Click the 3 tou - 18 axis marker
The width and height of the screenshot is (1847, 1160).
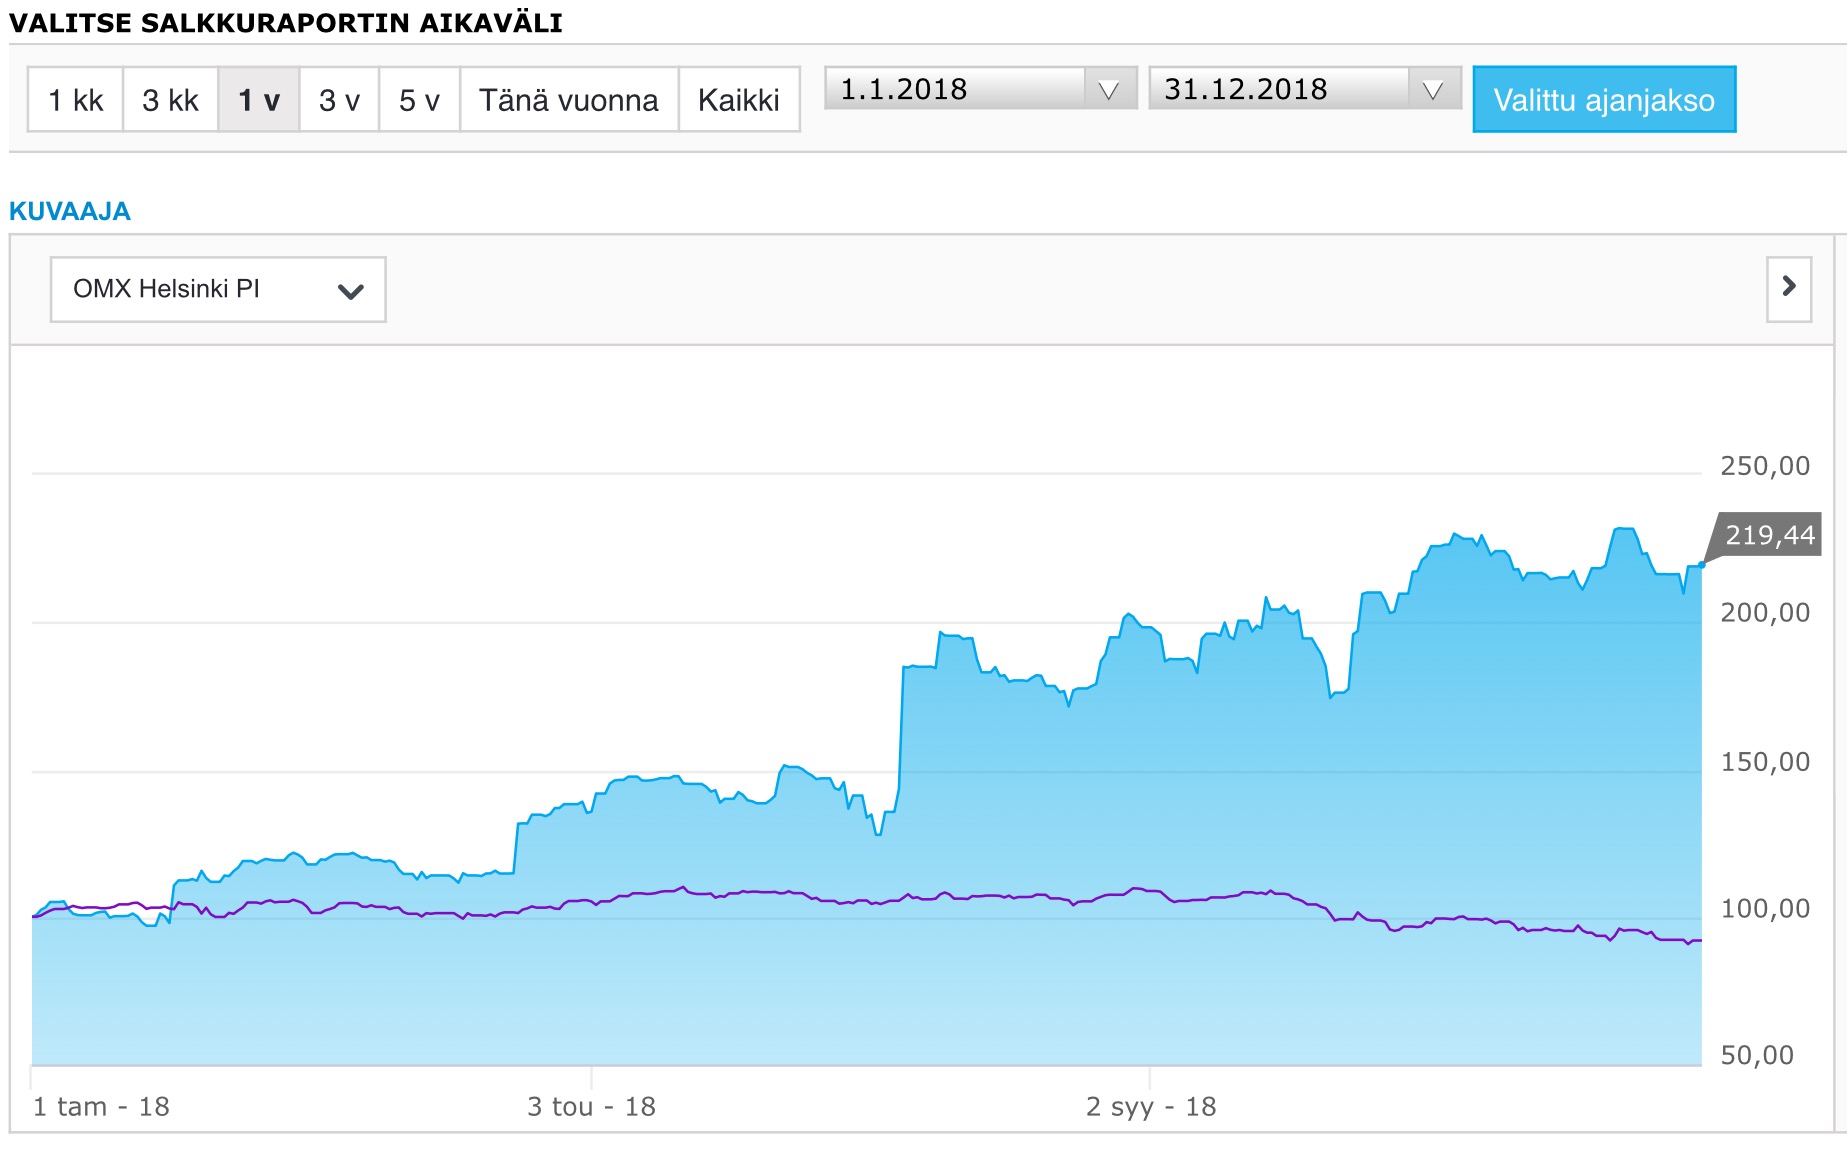pyautogui.click(x=591, y=1106)
